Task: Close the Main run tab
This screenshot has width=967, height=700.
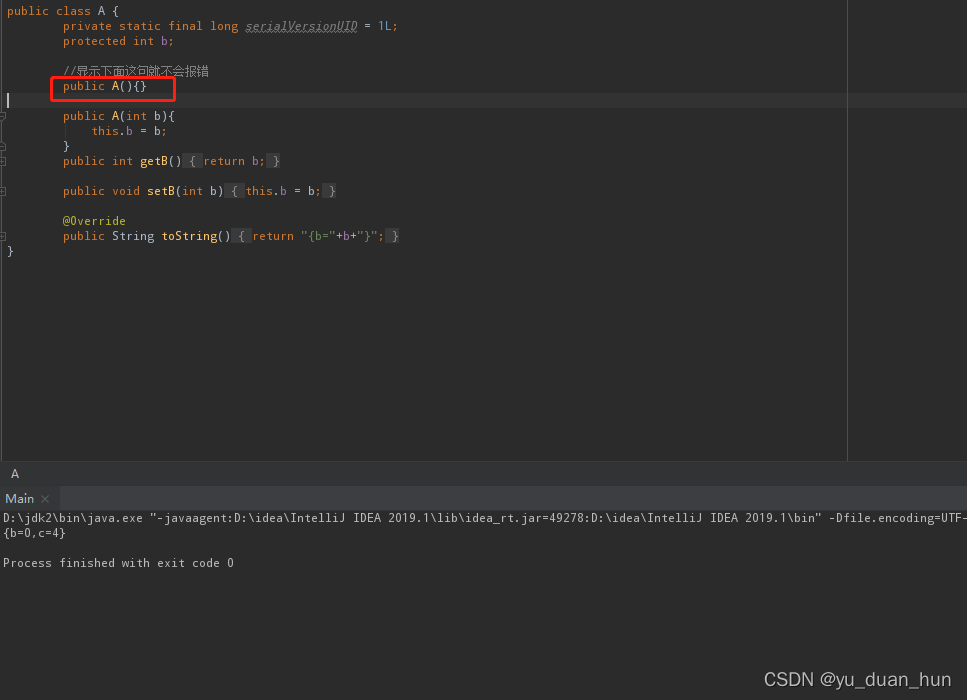Action: tap(44, 498)
